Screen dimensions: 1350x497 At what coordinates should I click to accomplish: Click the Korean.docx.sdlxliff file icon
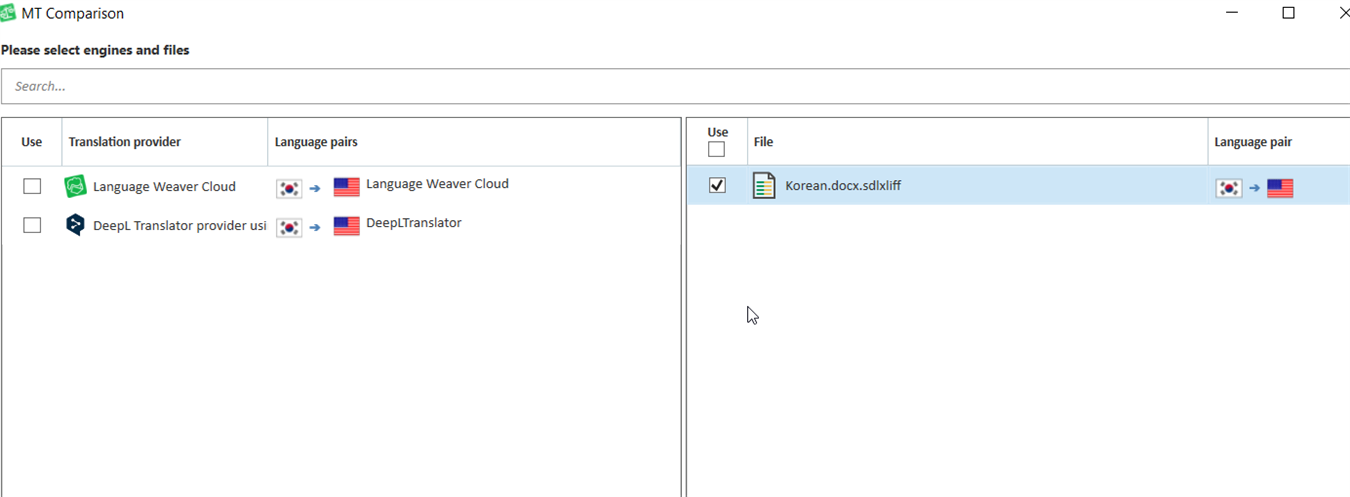coord(764,185)
